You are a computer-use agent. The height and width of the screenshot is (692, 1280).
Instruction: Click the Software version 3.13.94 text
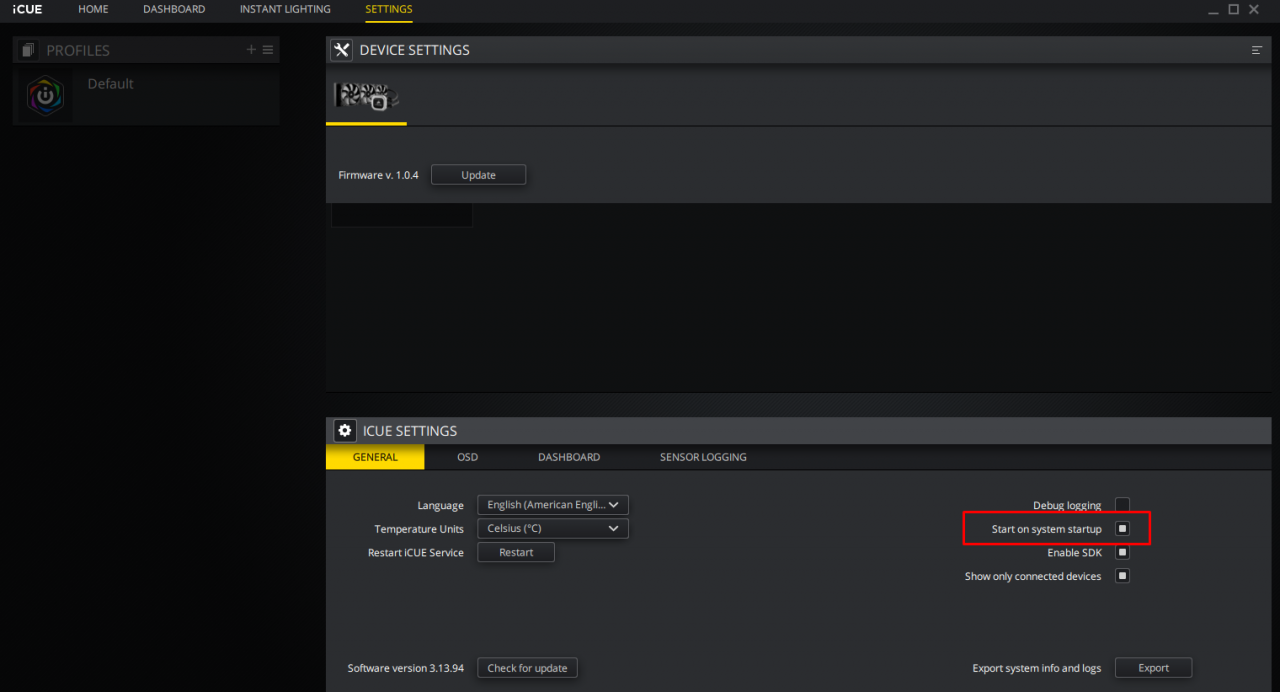[x=406, y=668]
